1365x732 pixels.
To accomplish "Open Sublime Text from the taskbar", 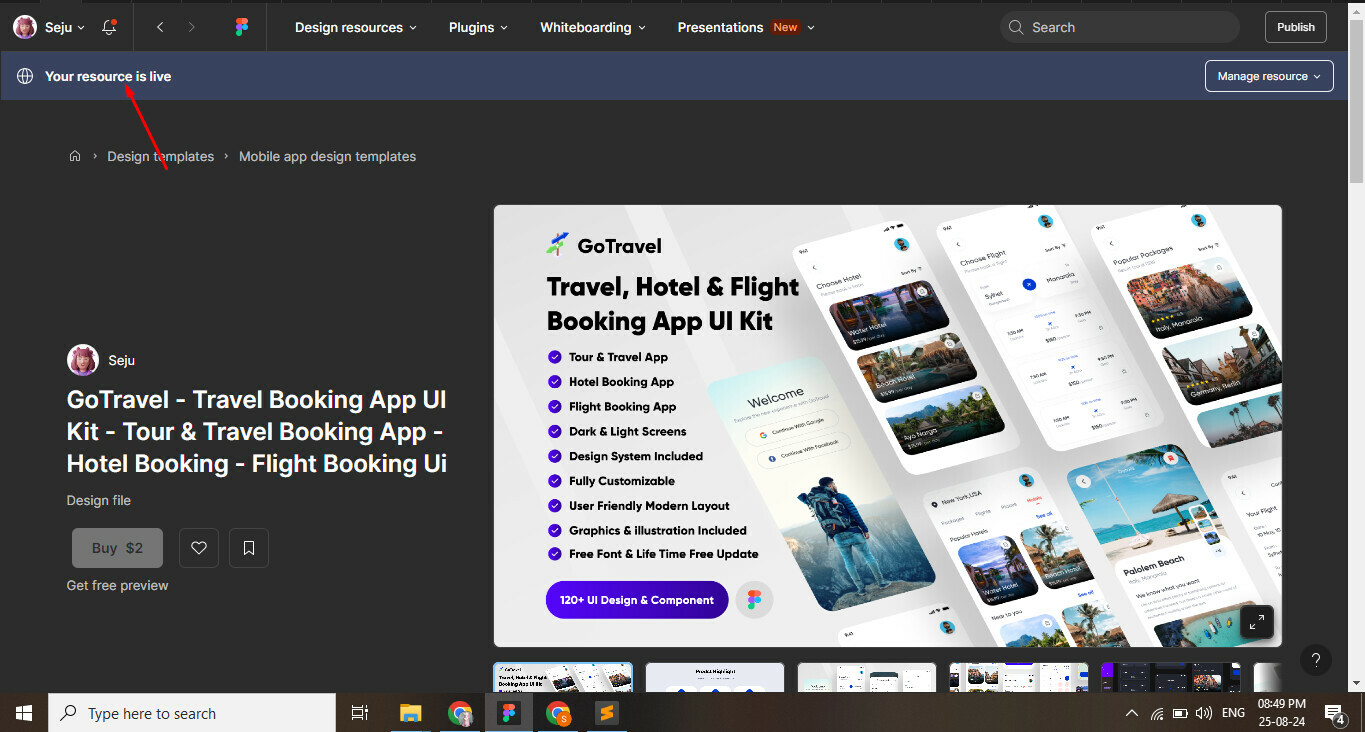I will coord(606,713).
